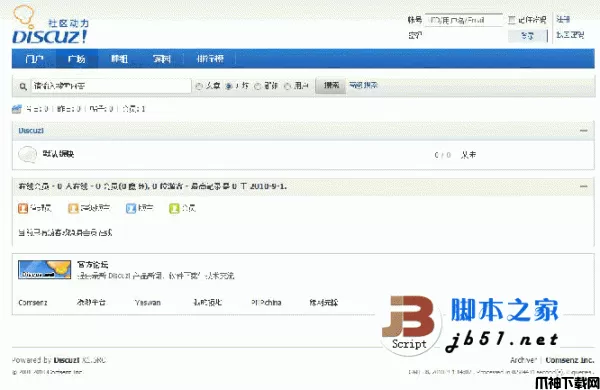Open the 漫游平台 friend link
This screenshot has height=390, width=600.
point(91,303)
